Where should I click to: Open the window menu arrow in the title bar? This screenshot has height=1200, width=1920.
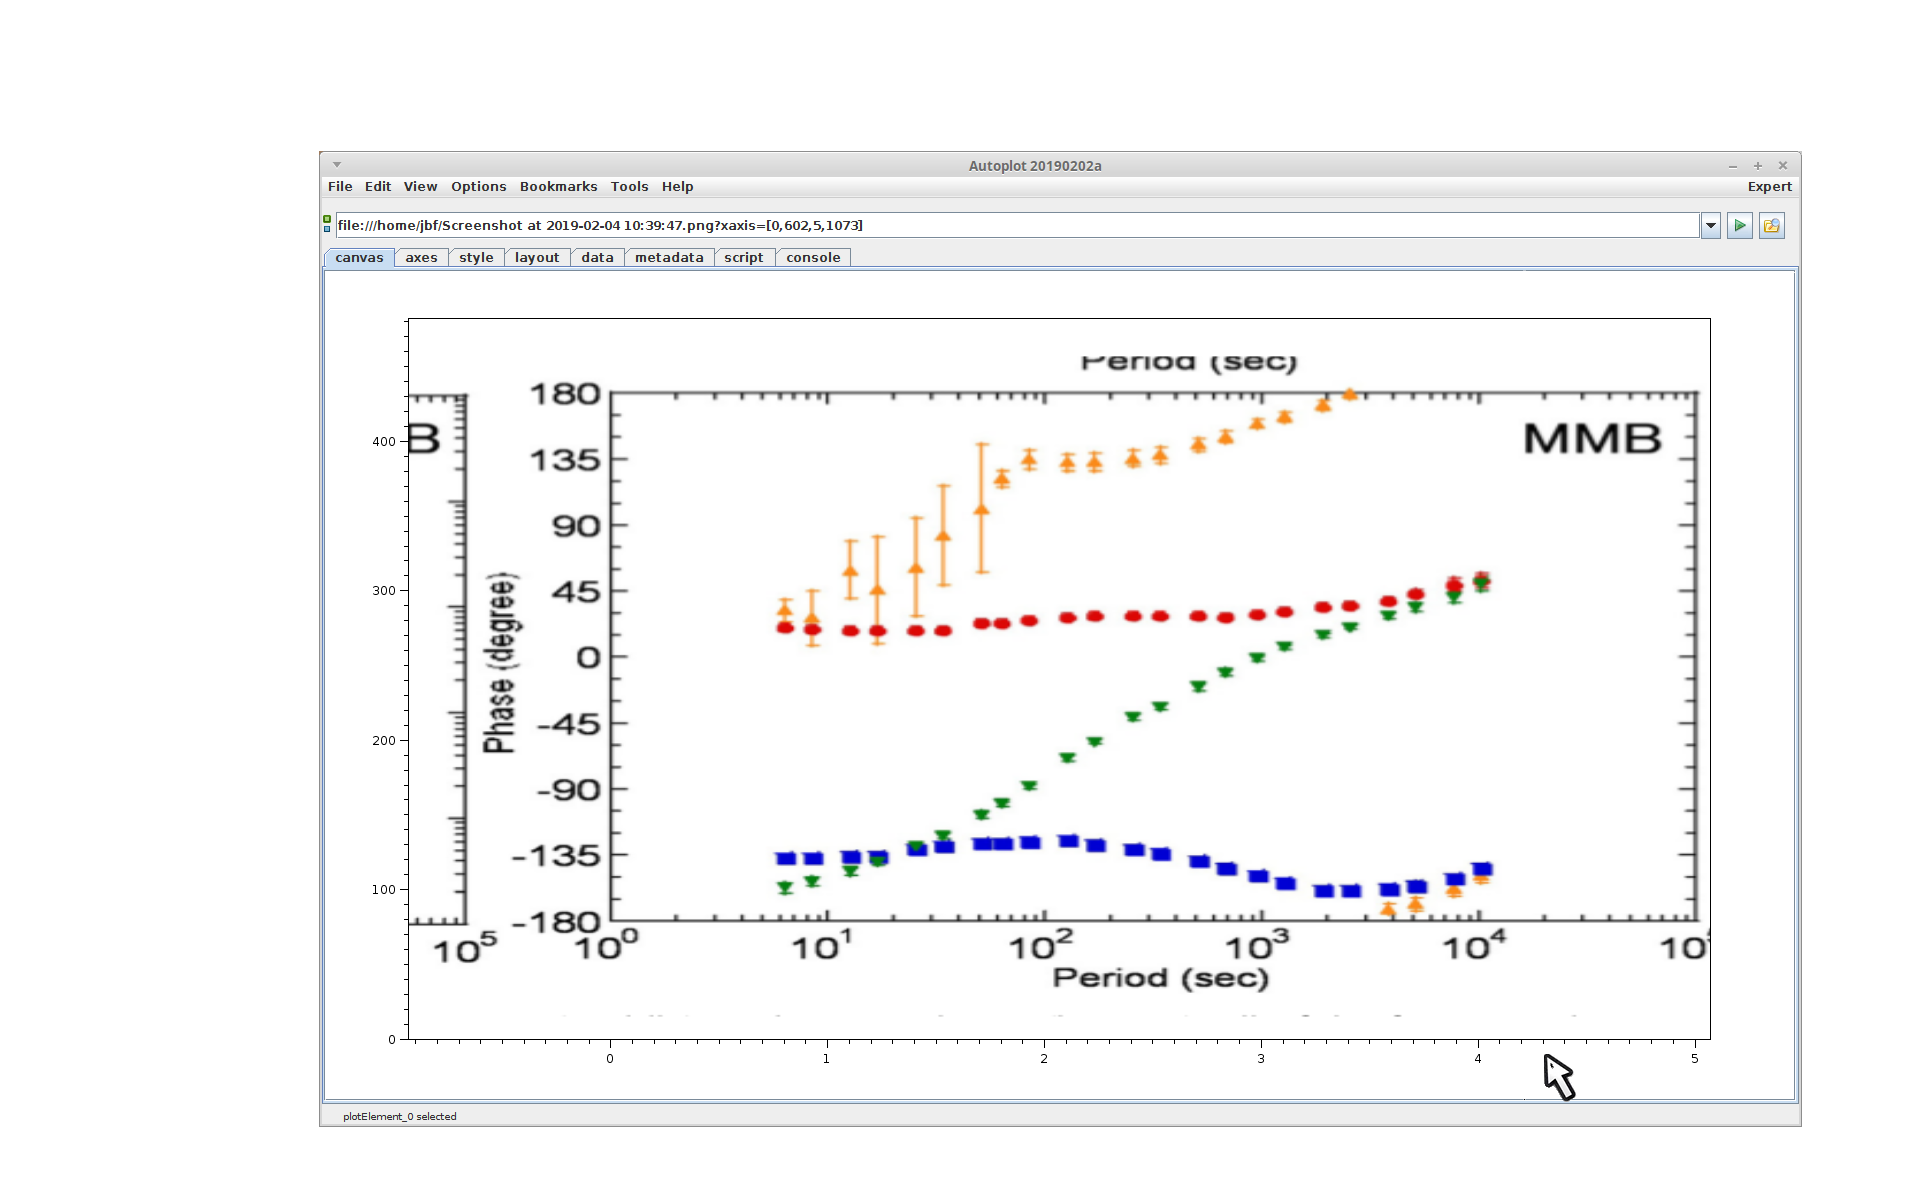(337, 165)
